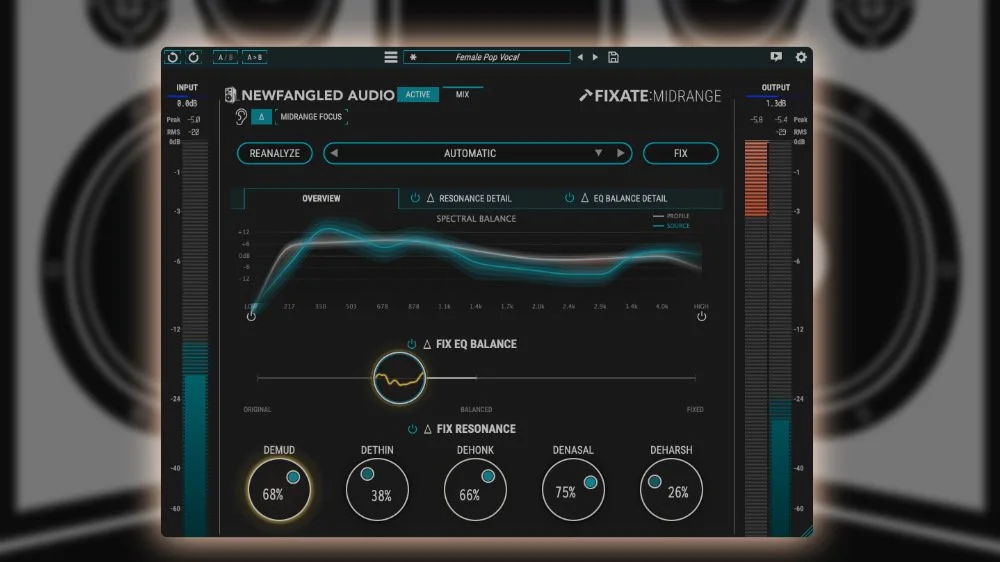Click the DEHARSH knob at 26%
Image resolution: width=1000 pixels, height=562 pixels.
[x=671, y=490]
